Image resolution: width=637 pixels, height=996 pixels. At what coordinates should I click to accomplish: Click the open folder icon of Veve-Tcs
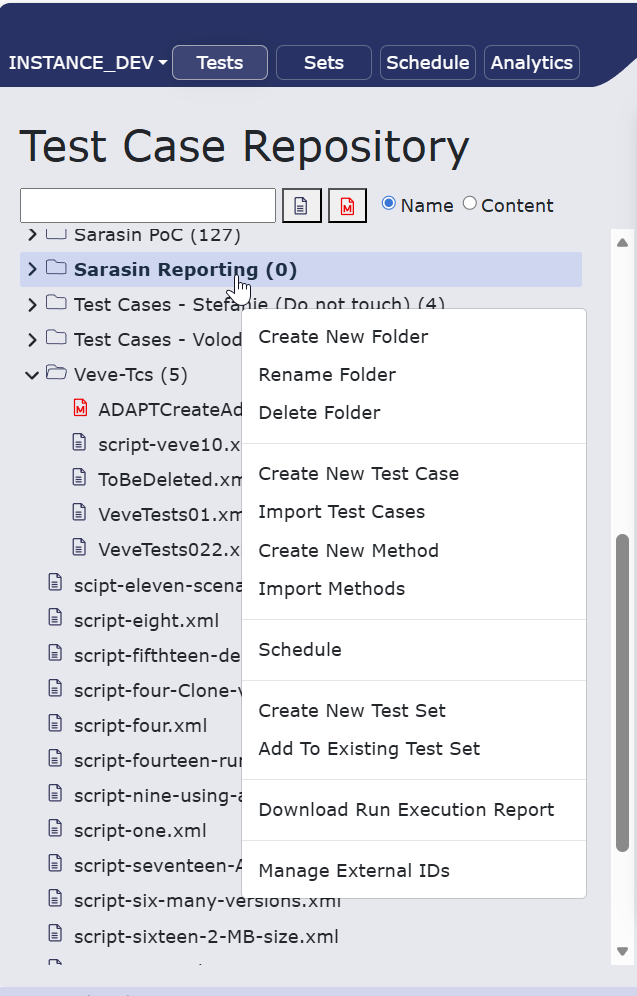coord(56,373)
